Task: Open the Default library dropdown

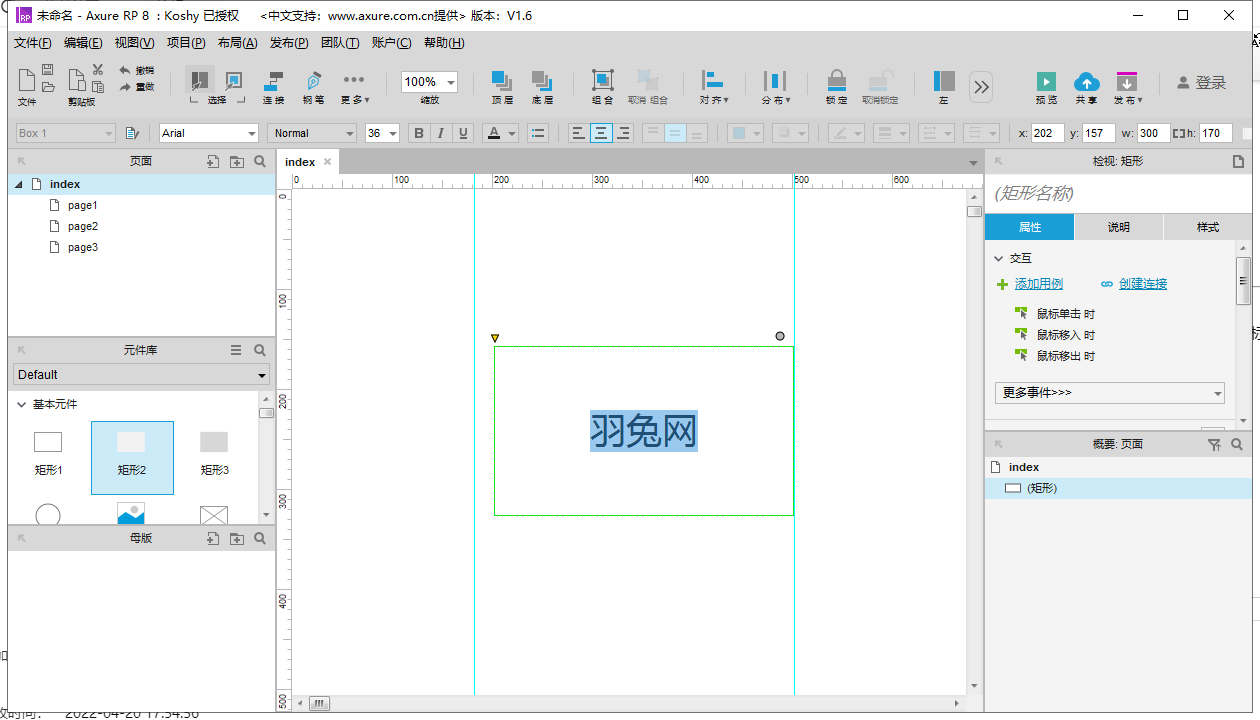Action: (142, 375)
